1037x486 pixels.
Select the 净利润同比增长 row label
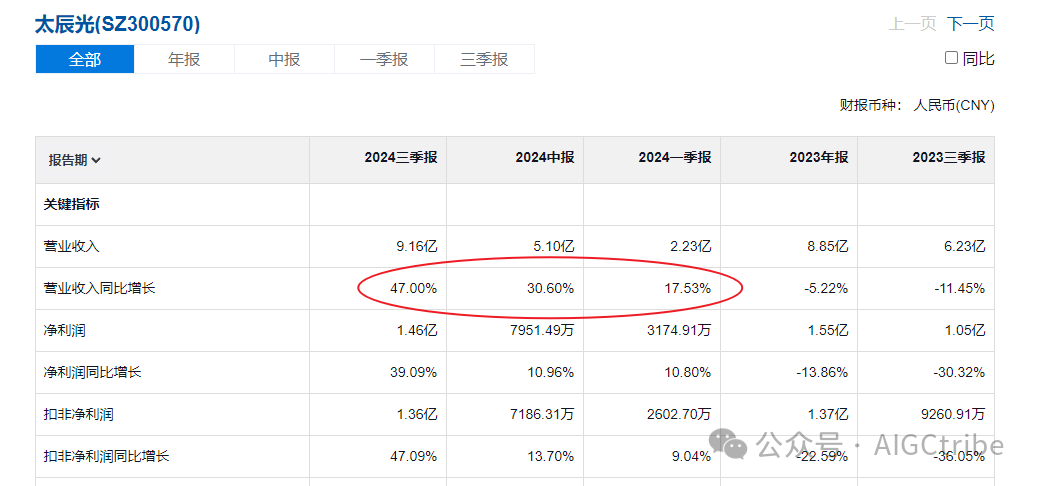click(92, 372)
